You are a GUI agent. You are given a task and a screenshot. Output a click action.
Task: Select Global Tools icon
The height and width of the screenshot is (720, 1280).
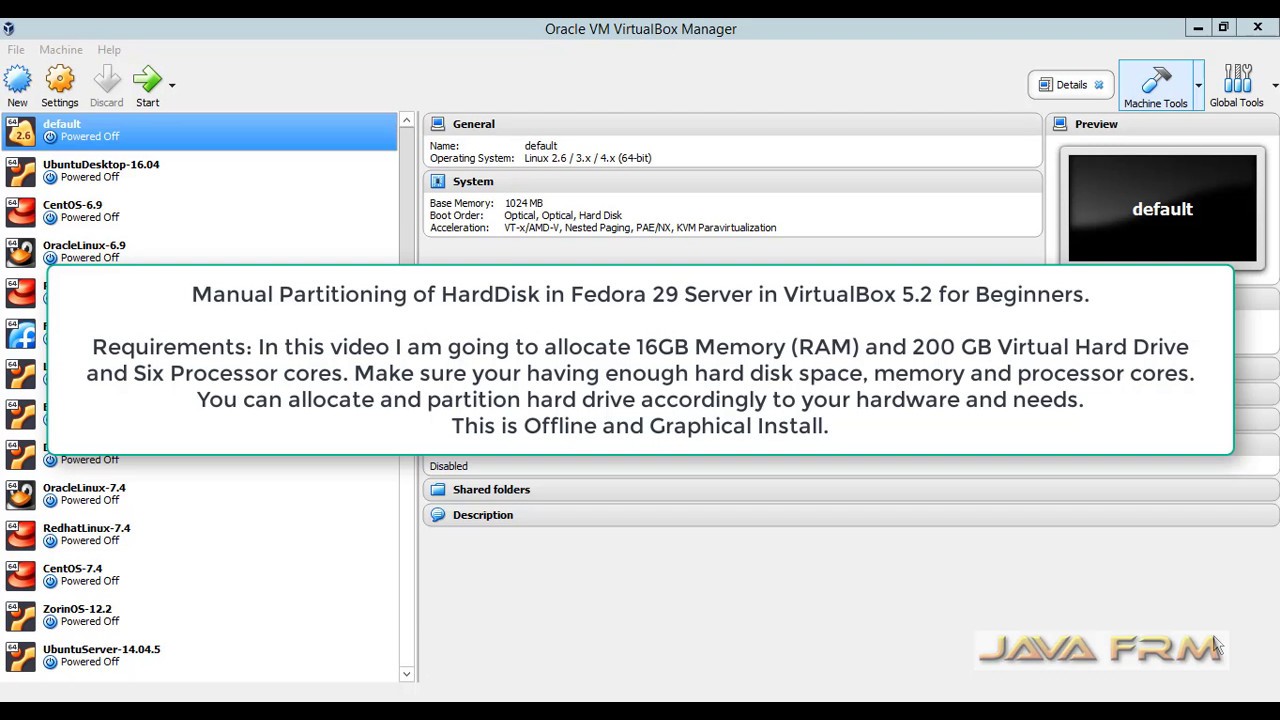click(1238, 79)
